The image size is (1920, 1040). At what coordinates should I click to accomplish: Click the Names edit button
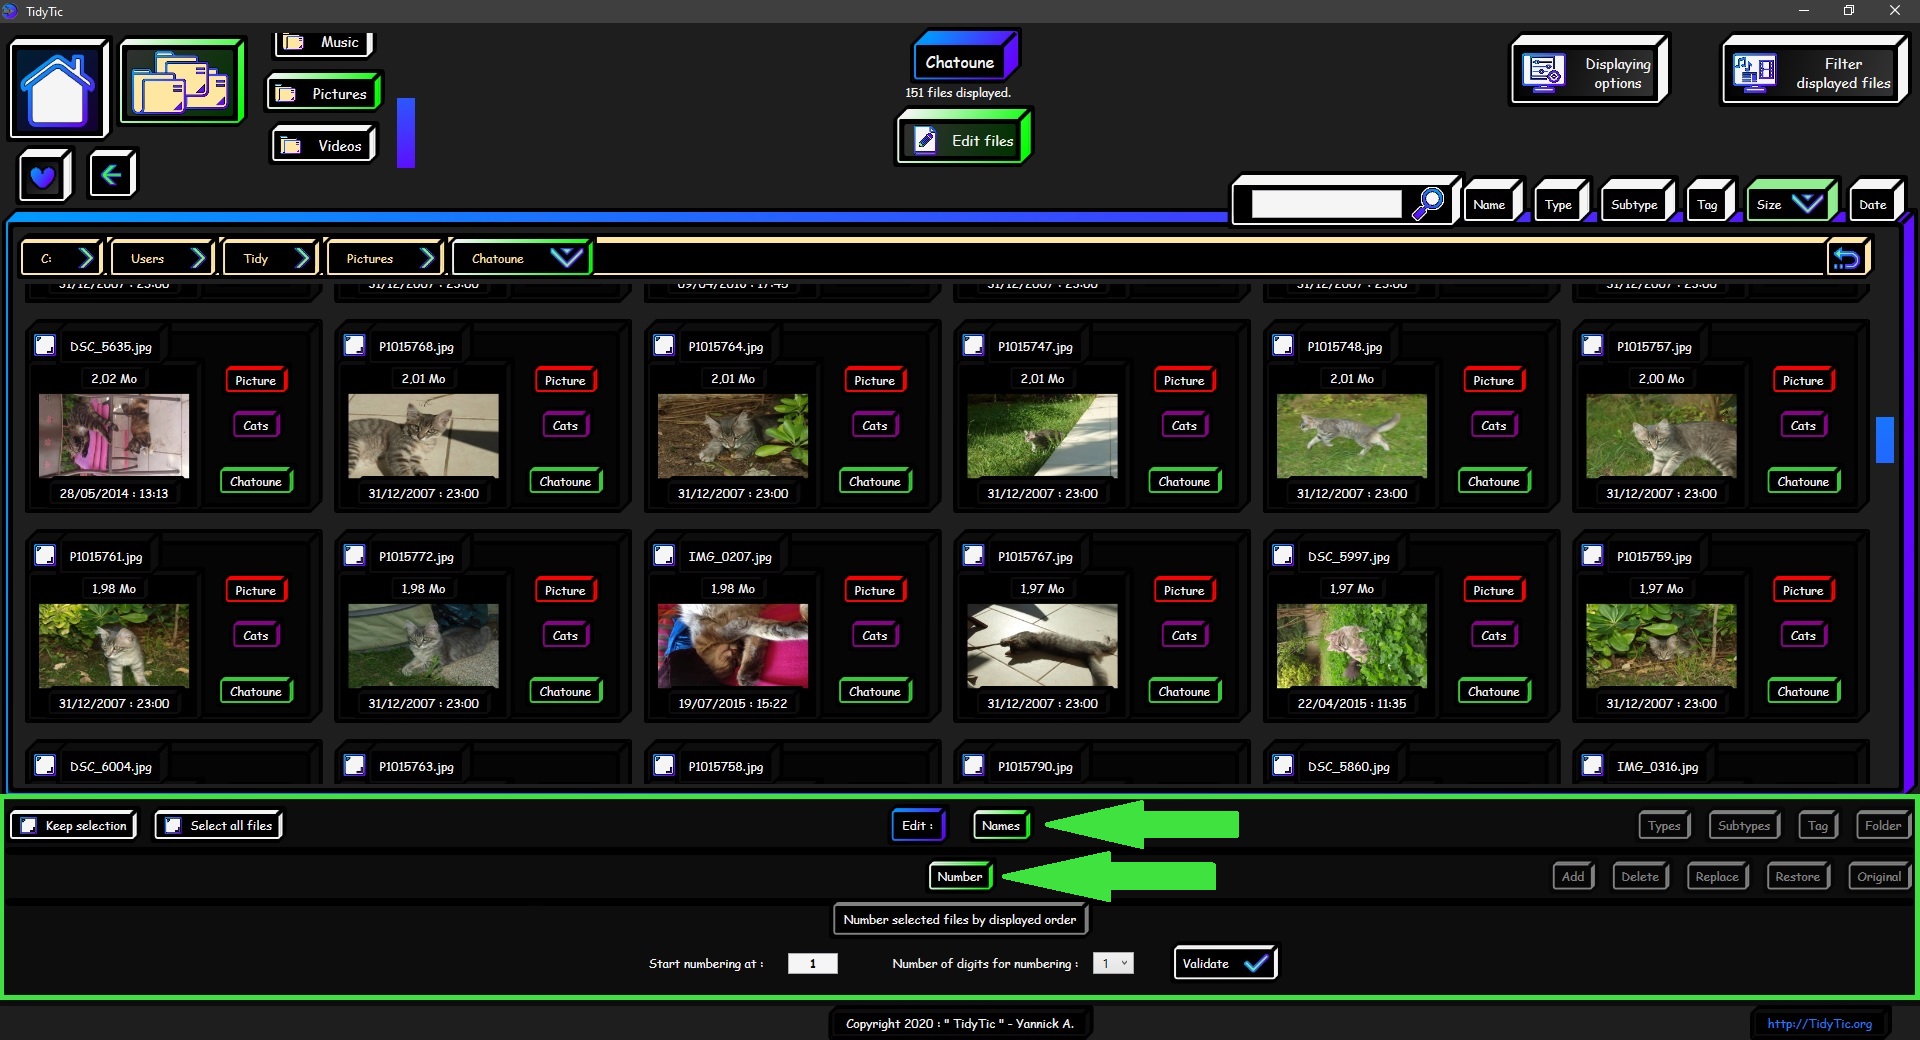pyautogui.click(x=1001, y=825)
